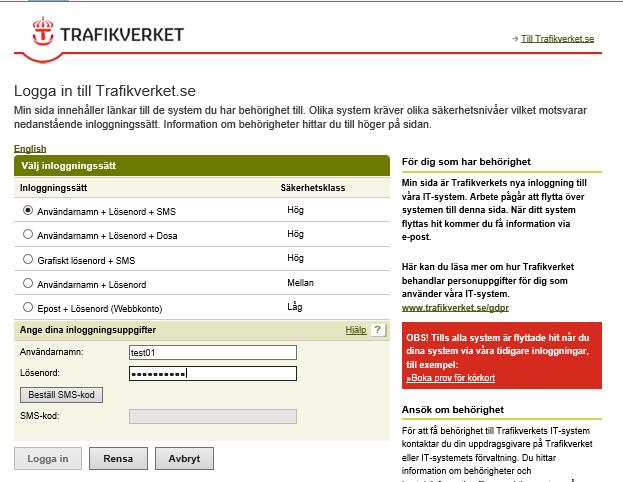Focus the Lösenord password field
This screenshot has width=623, height=482.
click(x=213, y=374)
